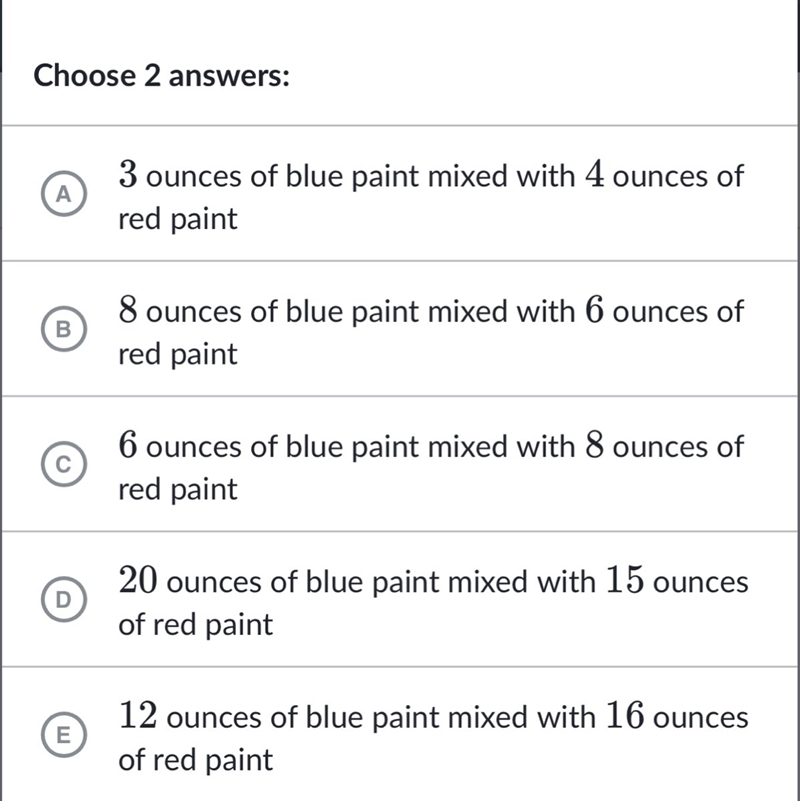Click "red paint" text in option A
This screenshot has width=800, height=801.
pyautogui.click(x=178, y=219)
